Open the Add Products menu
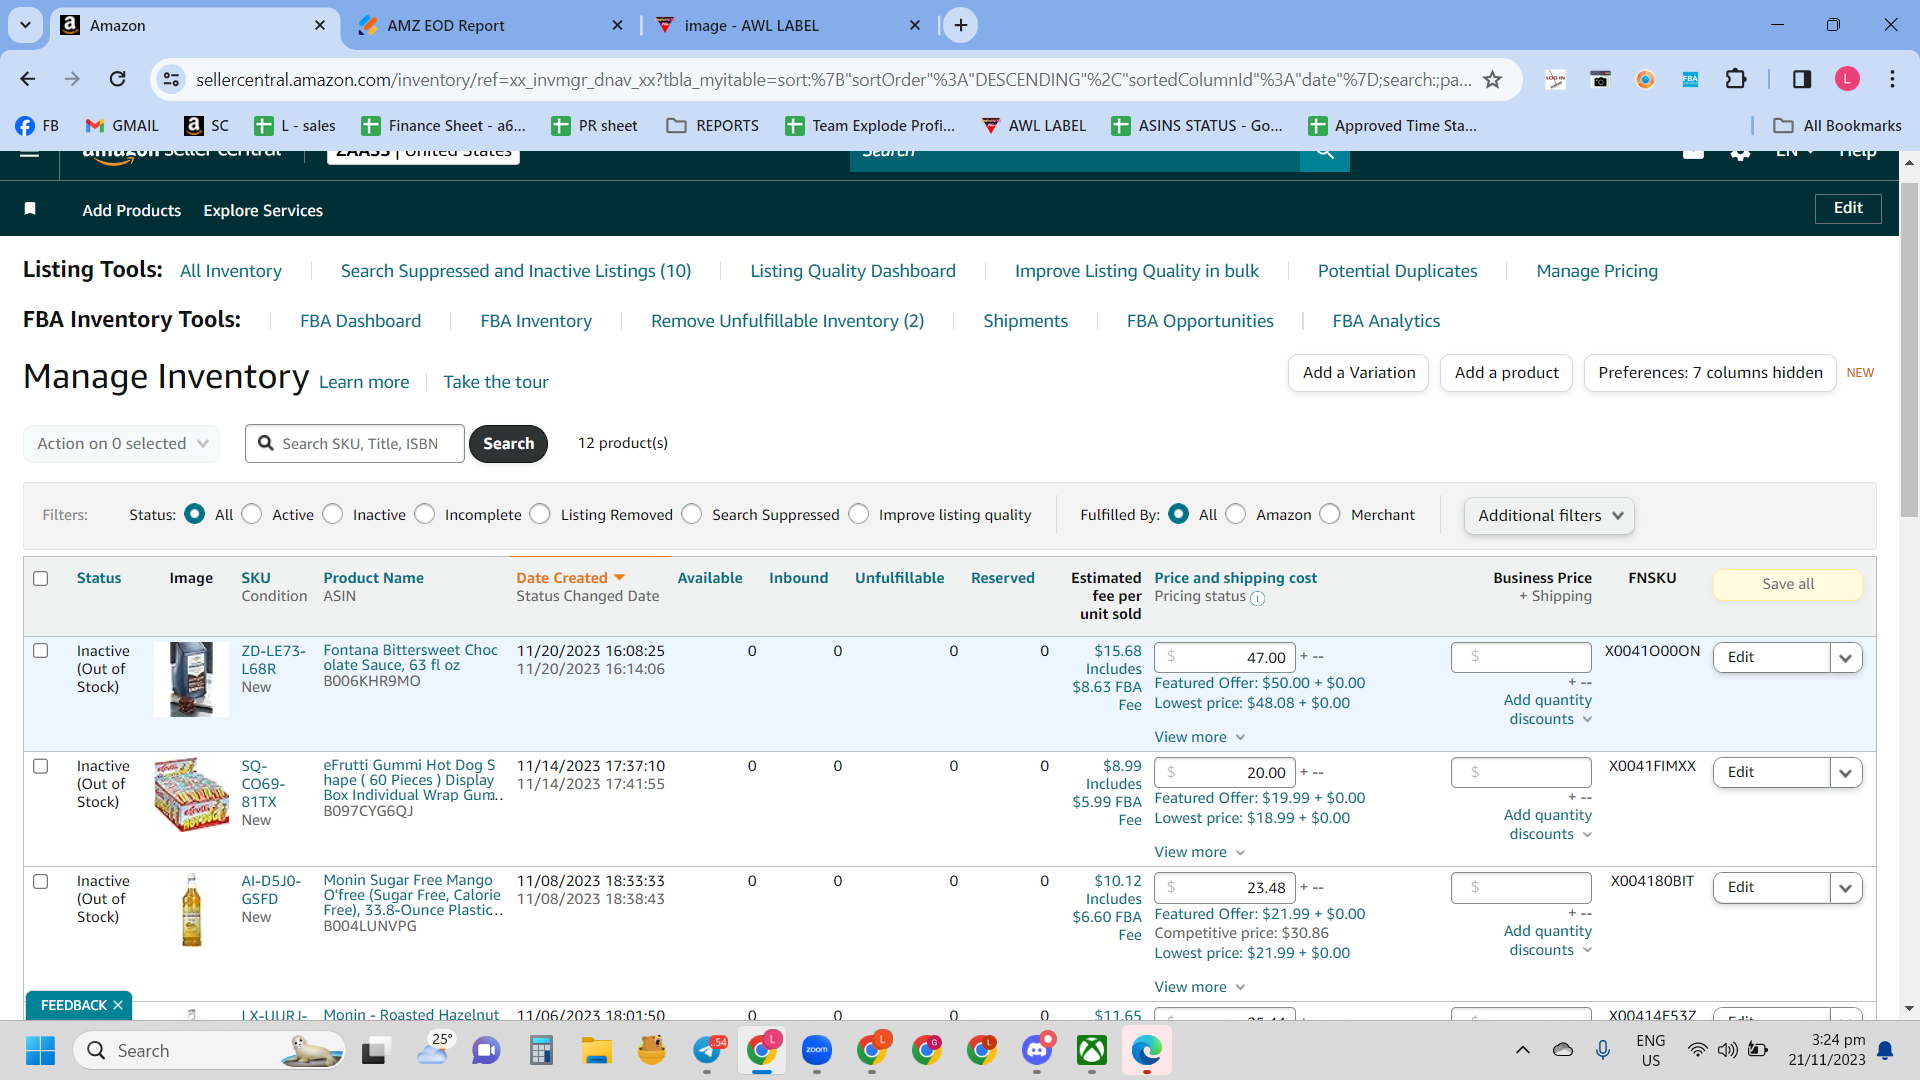Screen dimensions: 1920x1080 (132, 210)
